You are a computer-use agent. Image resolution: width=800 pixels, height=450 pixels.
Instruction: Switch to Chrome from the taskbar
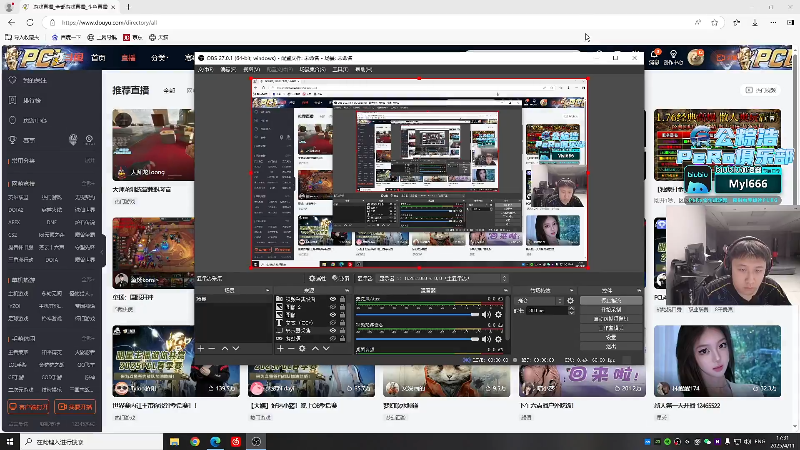pos(195,442)
